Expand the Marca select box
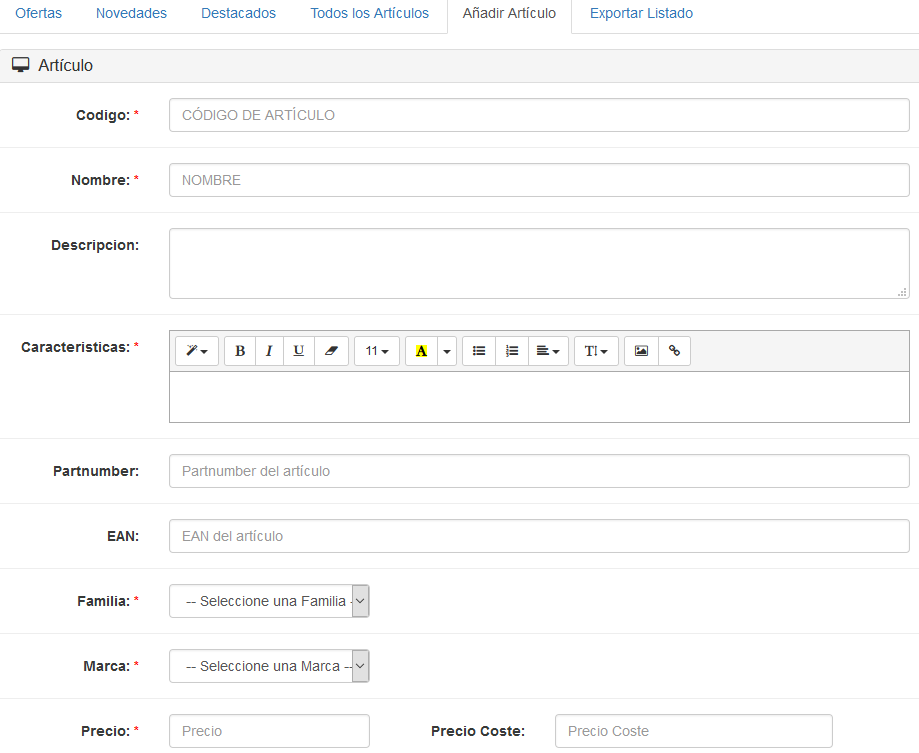The width and height of the screenshot is (919, 753). click(x=269, y=666)
